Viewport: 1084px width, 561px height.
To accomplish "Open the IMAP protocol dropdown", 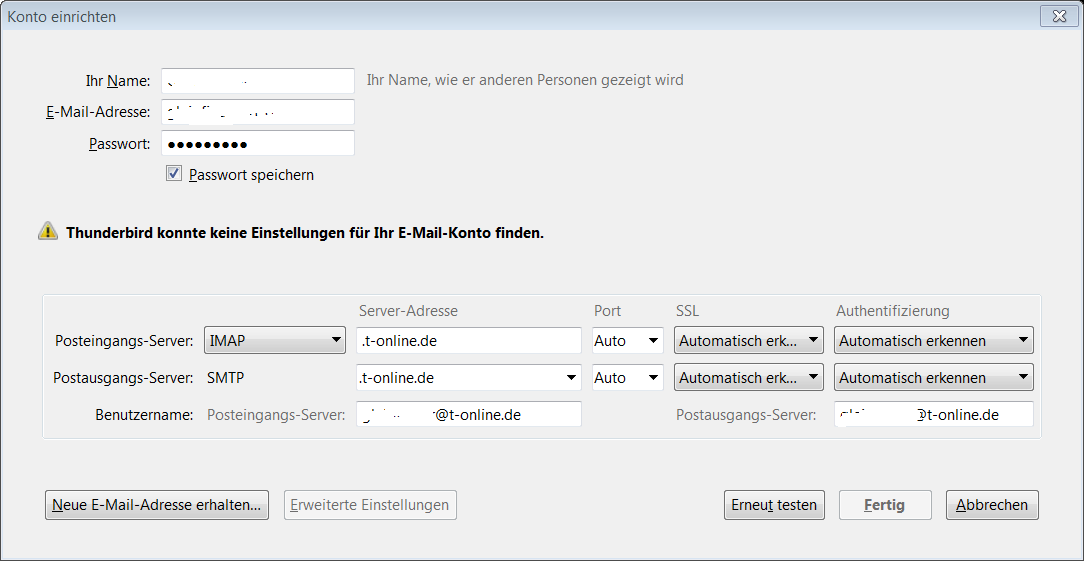I will (x=275, y=340).
